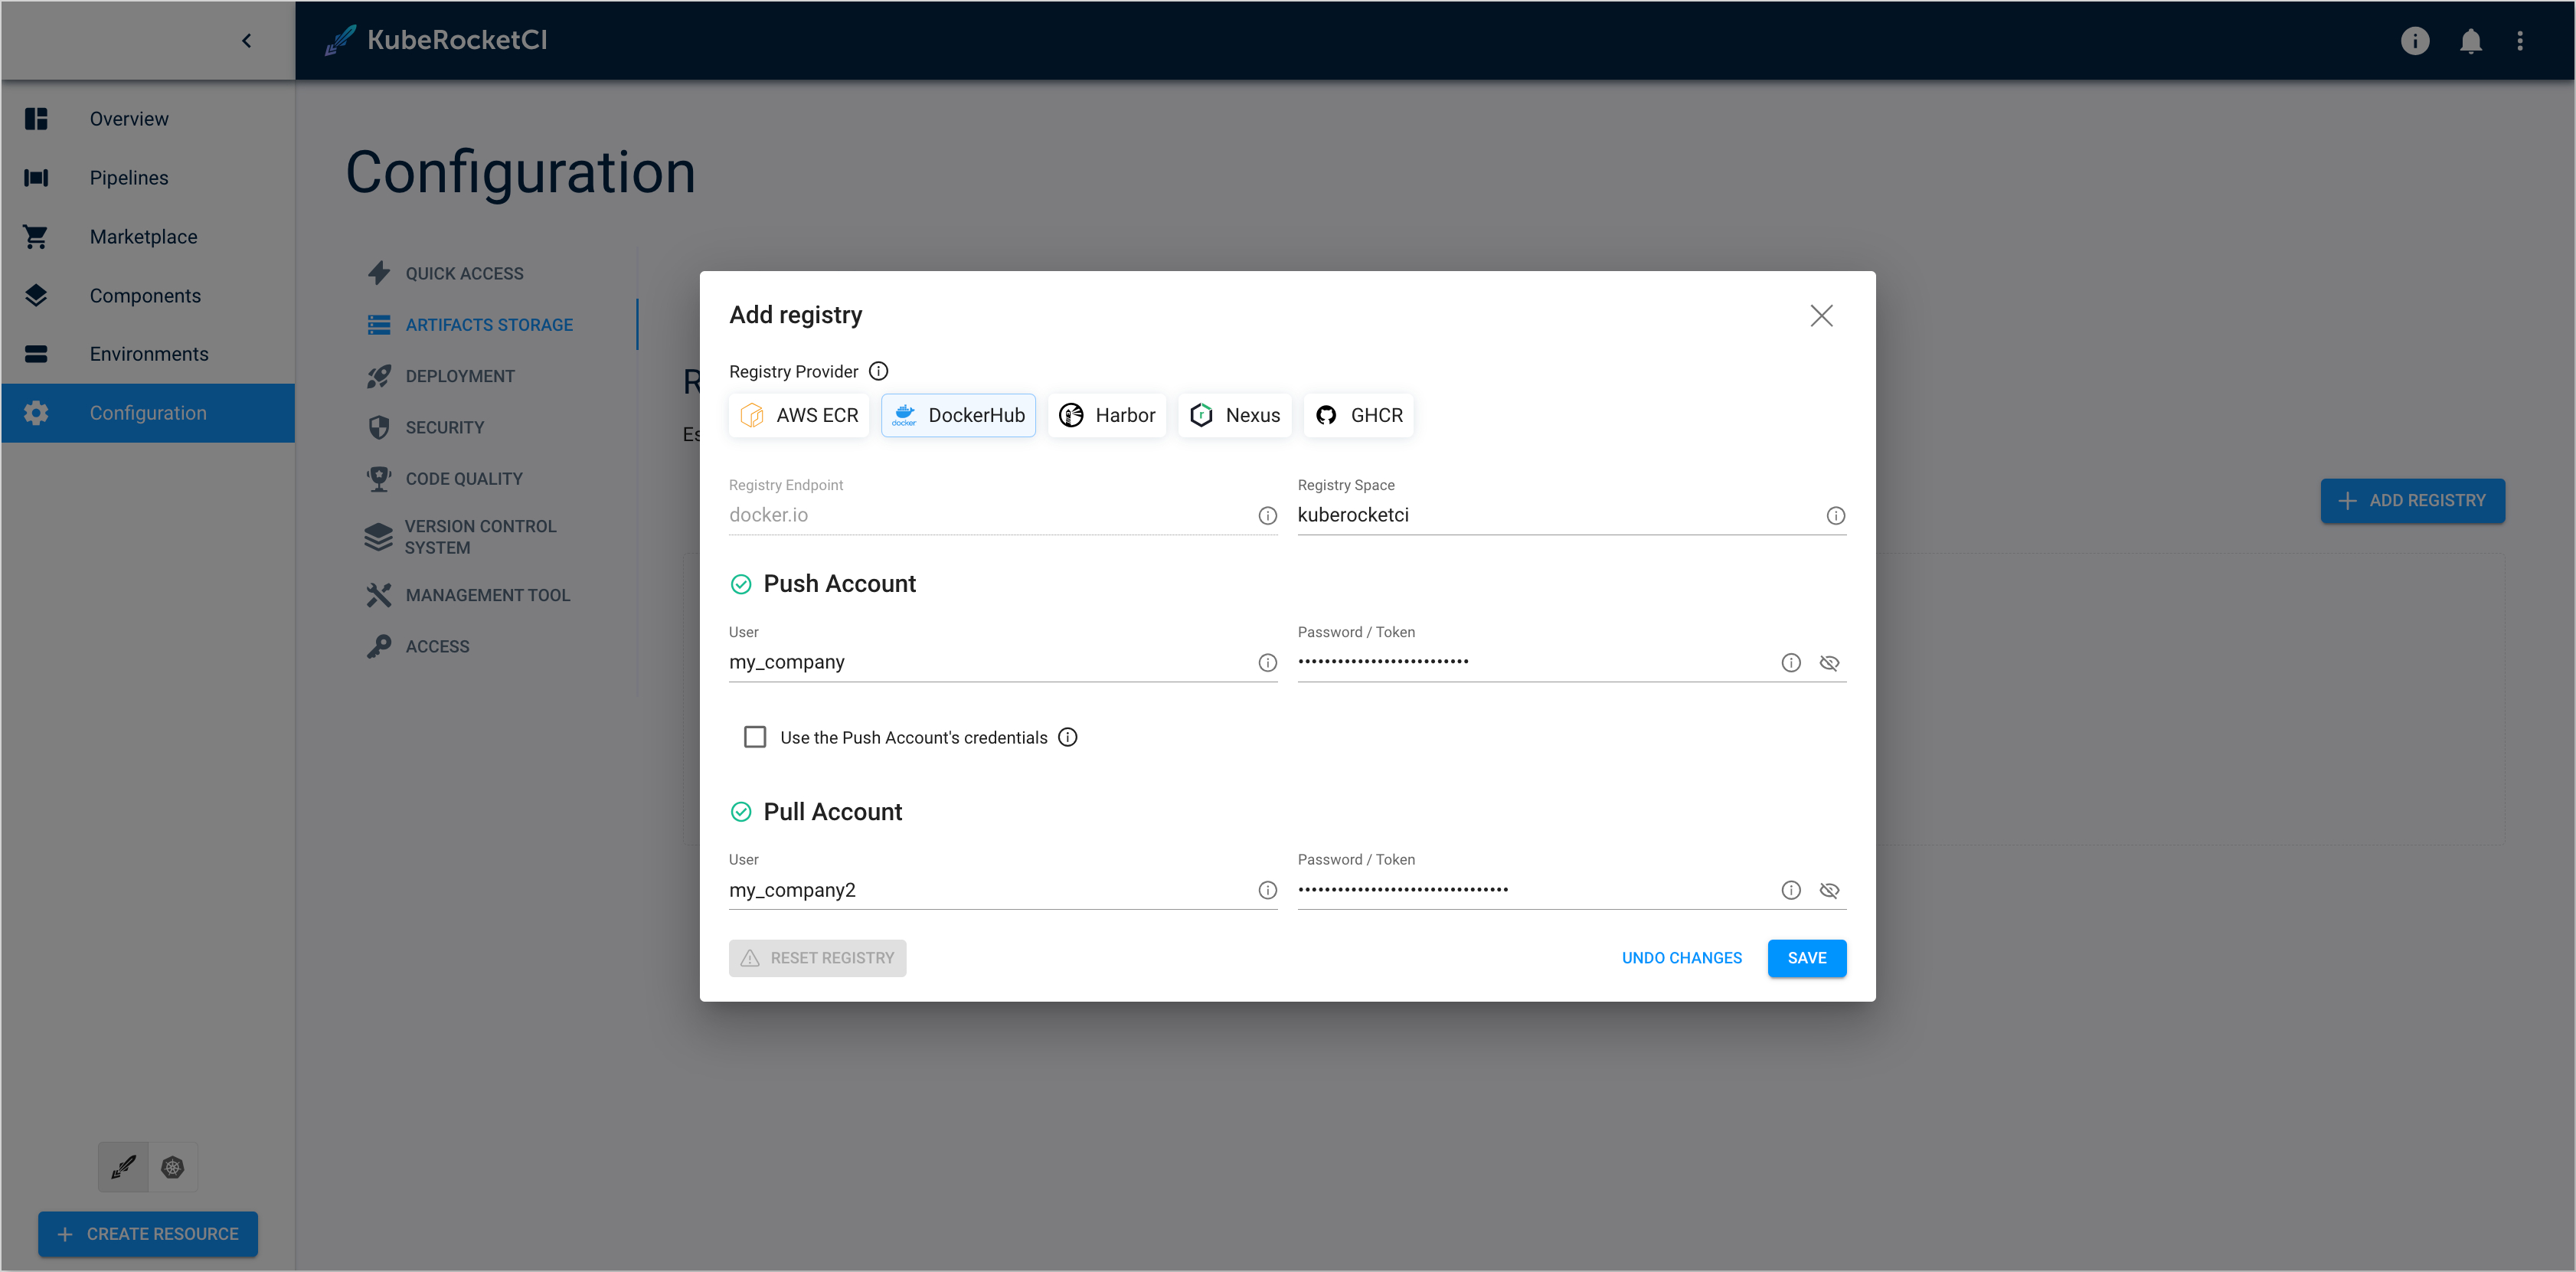Screen dimensions: 2576x1272
Task: Click the Pipelines sidebar icon
Action: (x=36, y=178)
